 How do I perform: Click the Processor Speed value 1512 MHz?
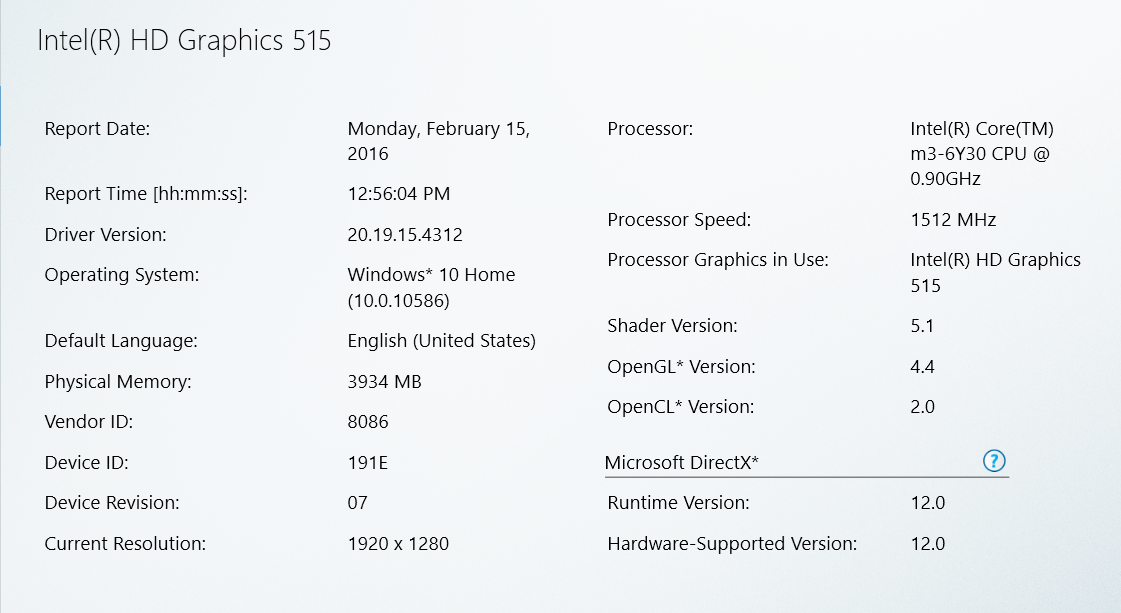[953, 220]
